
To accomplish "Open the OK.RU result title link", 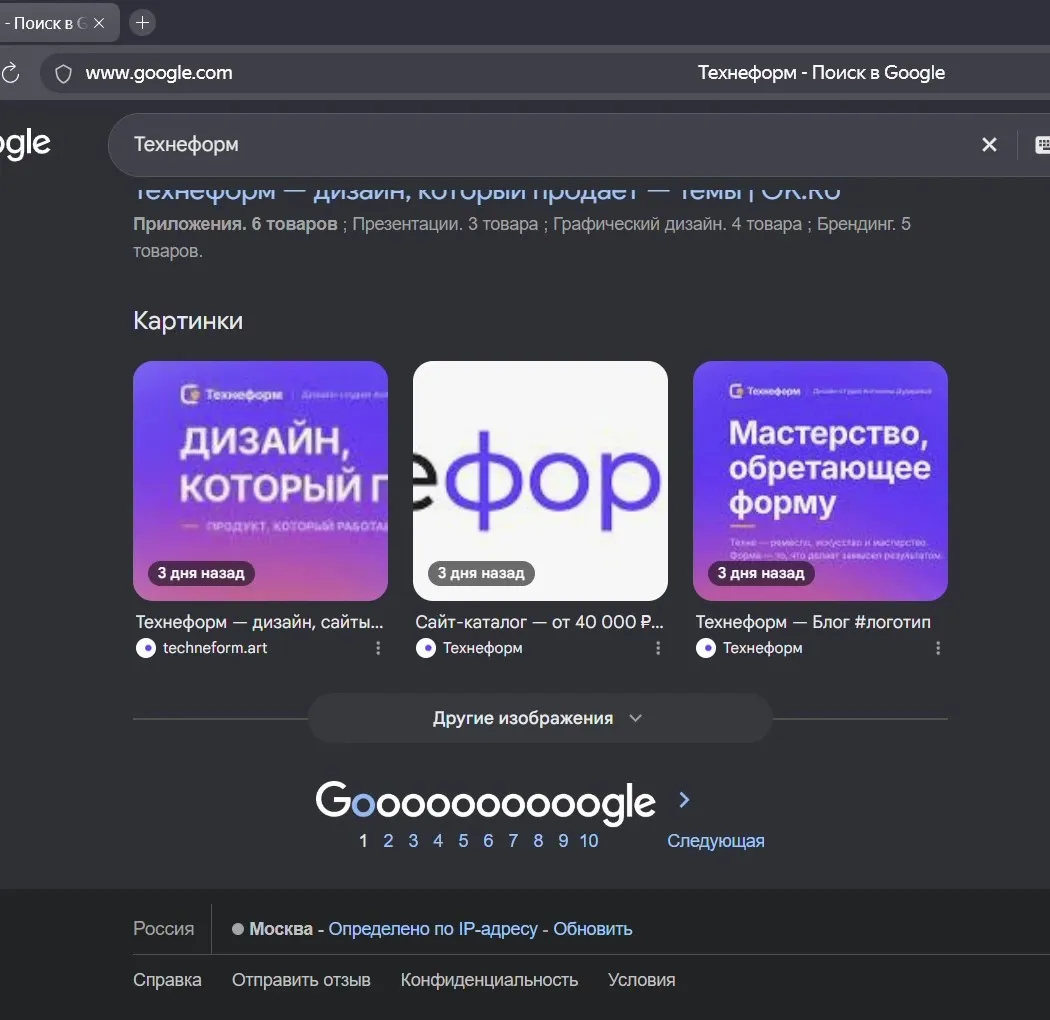I will [x=487, y=192].
